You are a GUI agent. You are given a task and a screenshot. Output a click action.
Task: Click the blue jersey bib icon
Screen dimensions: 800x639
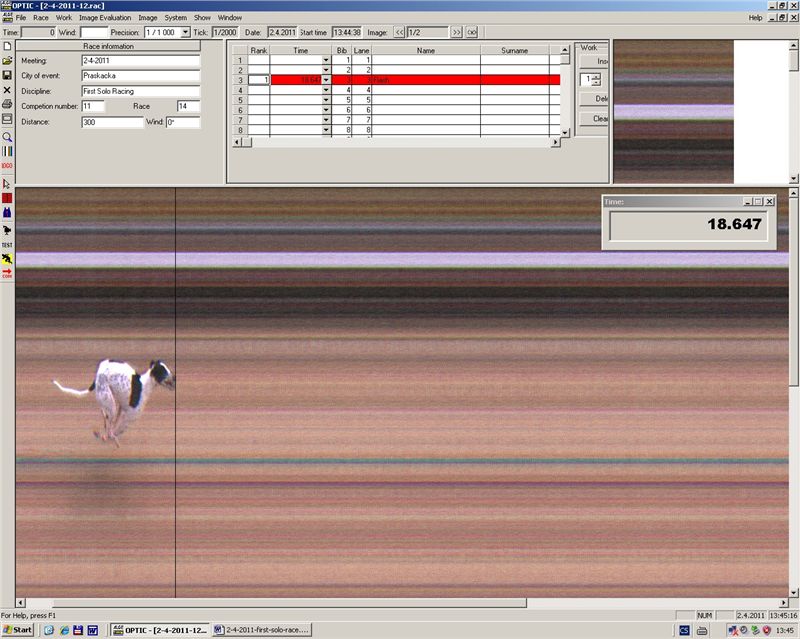click(7, 212)
